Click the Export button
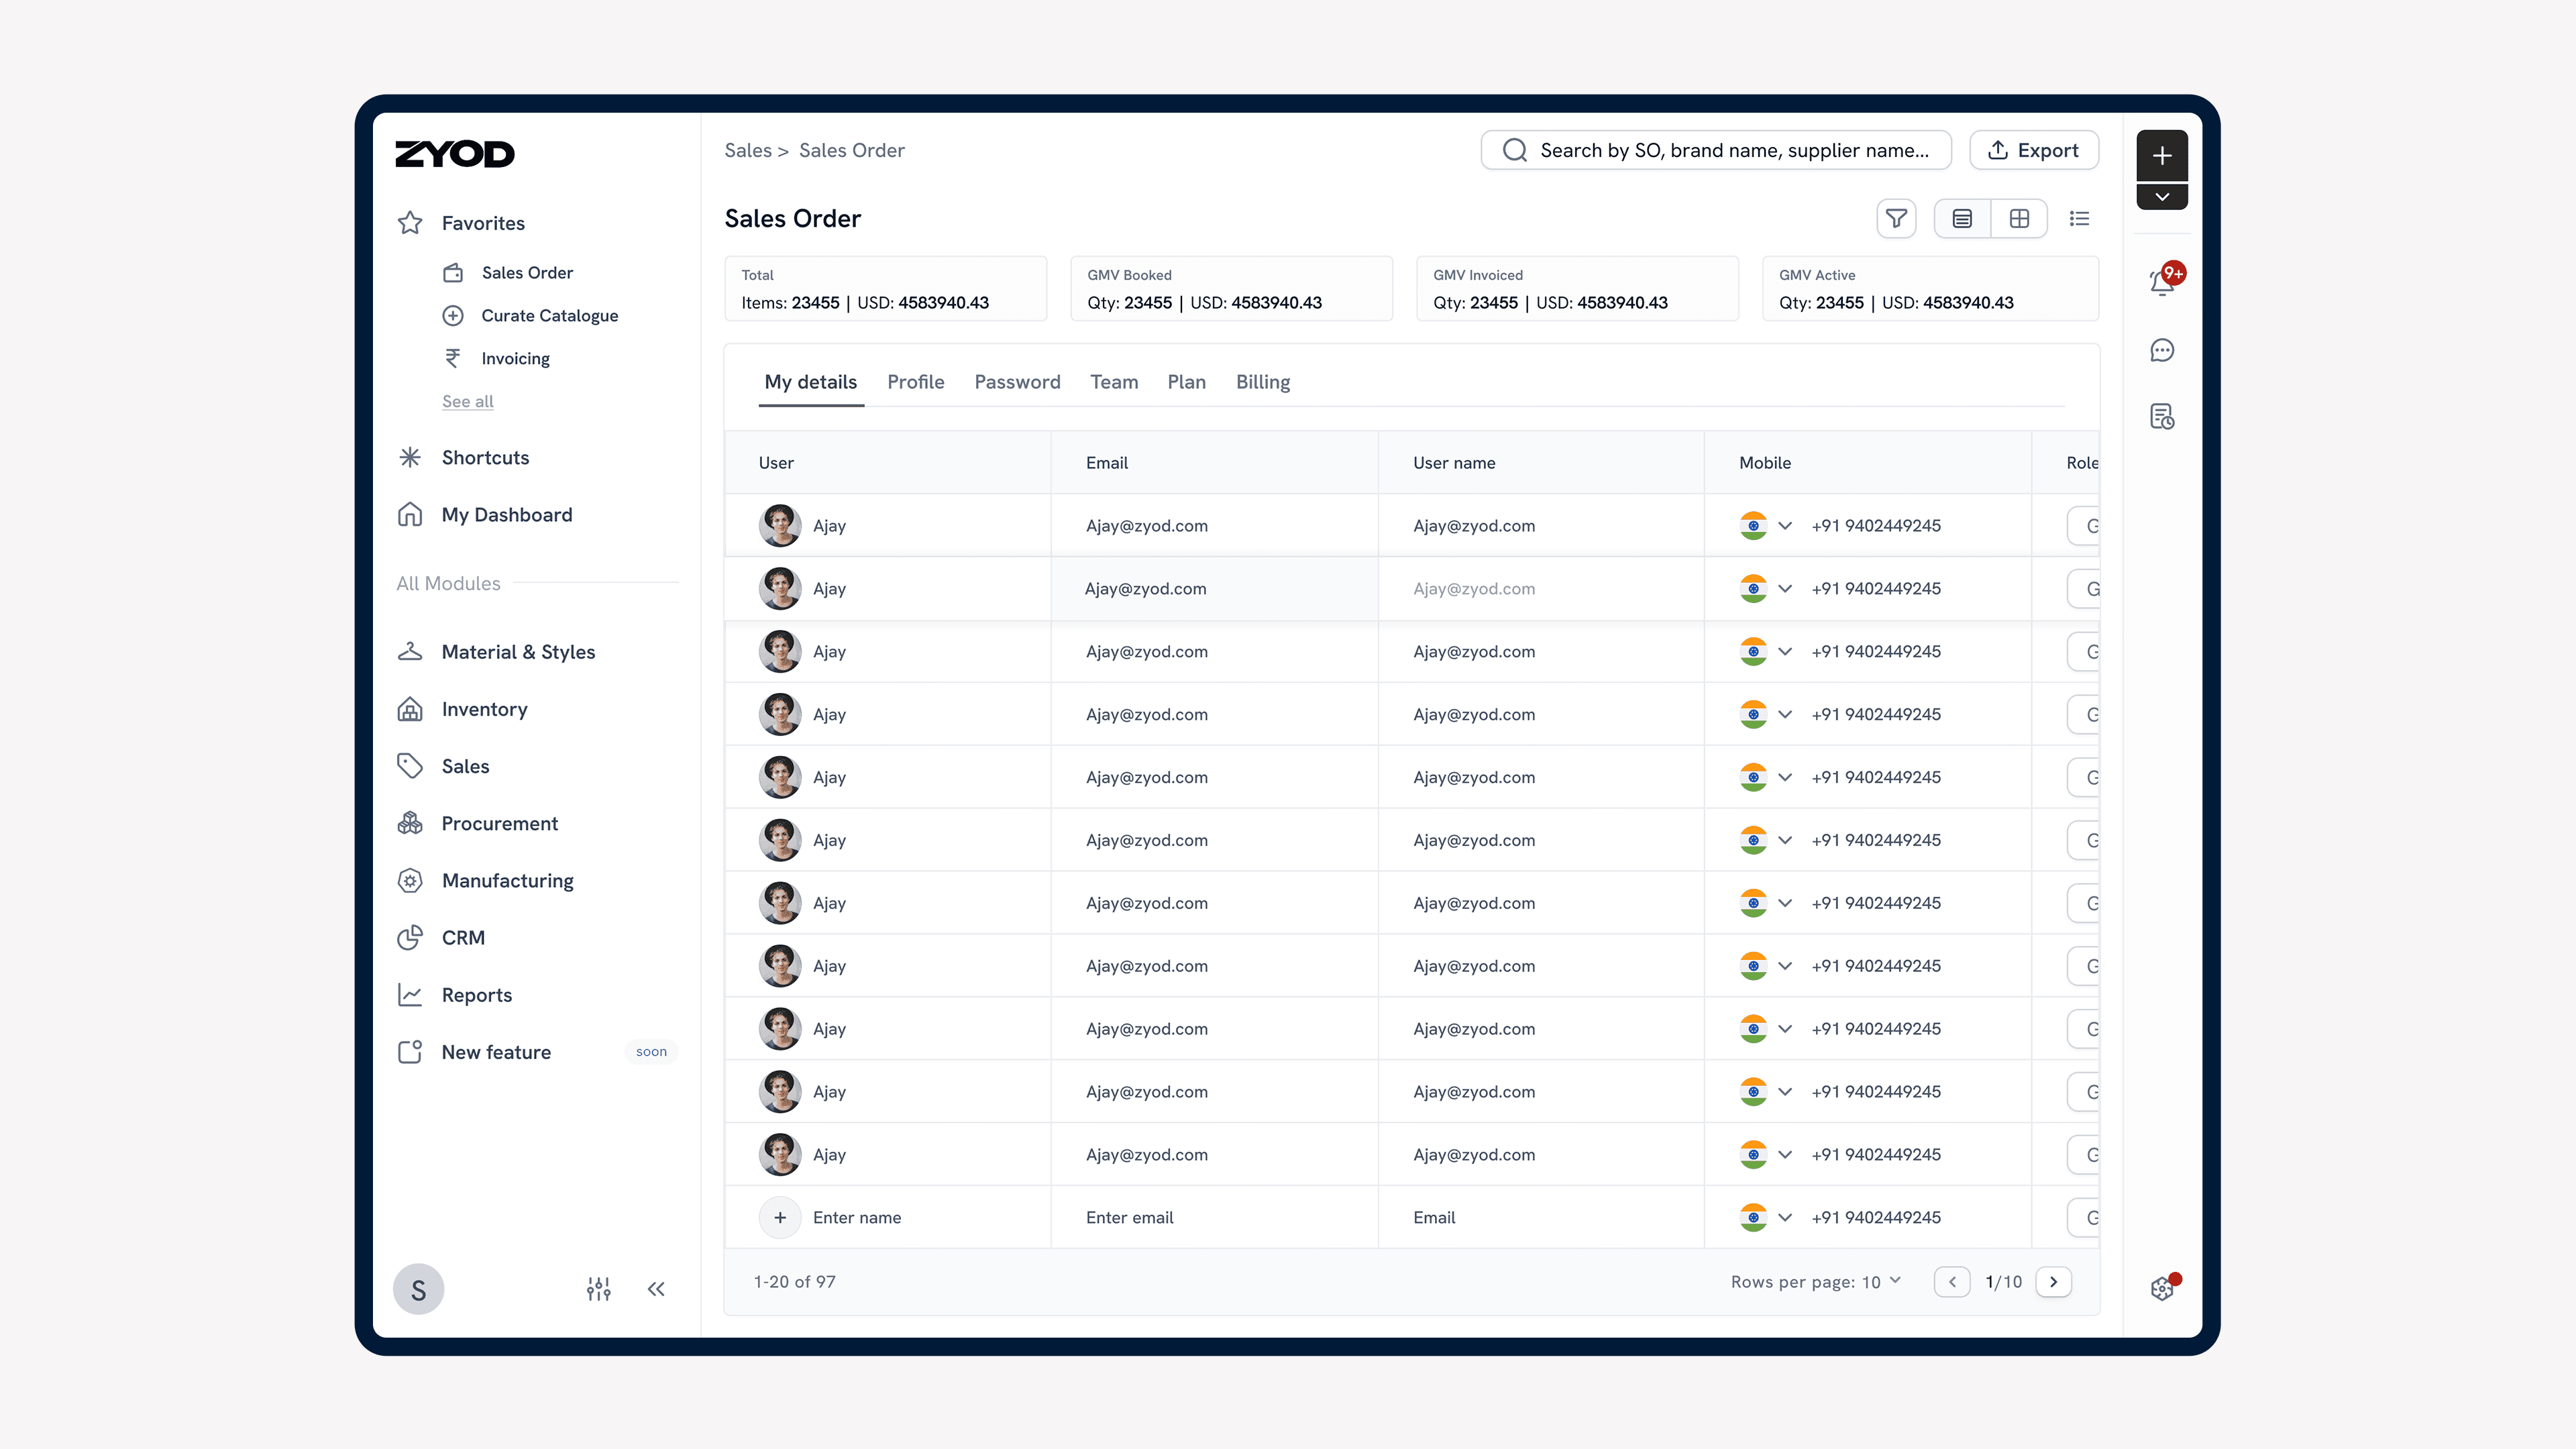Screen dimensions: 2576x1449 [2033, 150]
